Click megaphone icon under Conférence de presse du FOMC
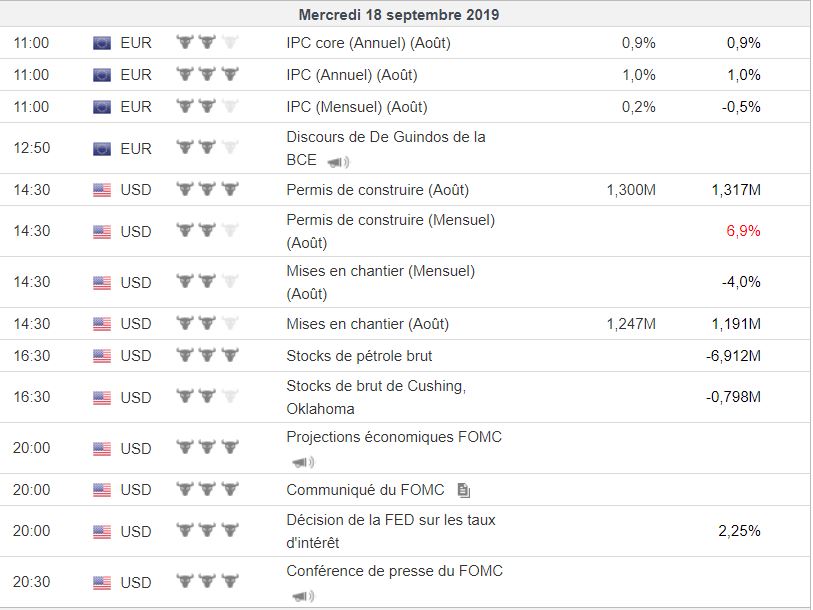Image resolution: width=813 pixels, height=610 pixels. point(302,597)
